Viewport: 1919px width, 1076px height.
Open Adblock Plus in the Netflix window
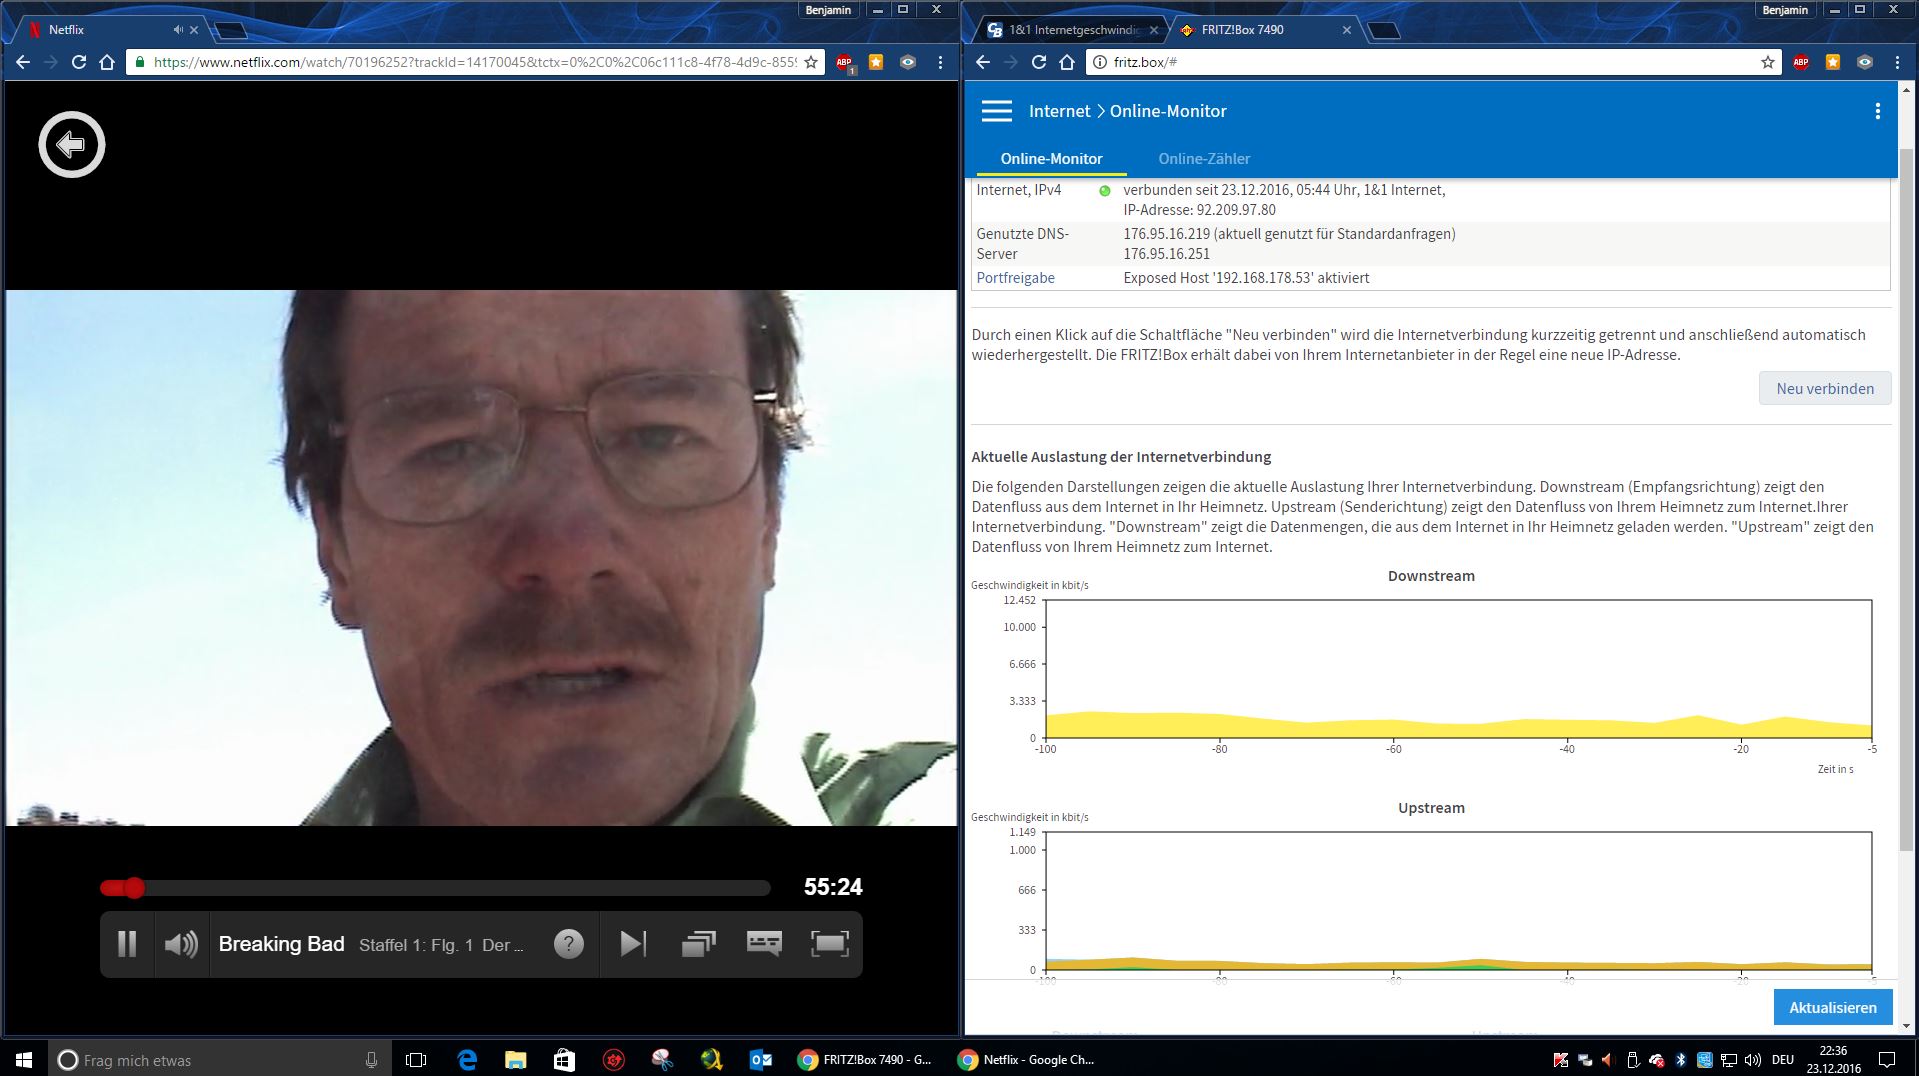[844, 62]
